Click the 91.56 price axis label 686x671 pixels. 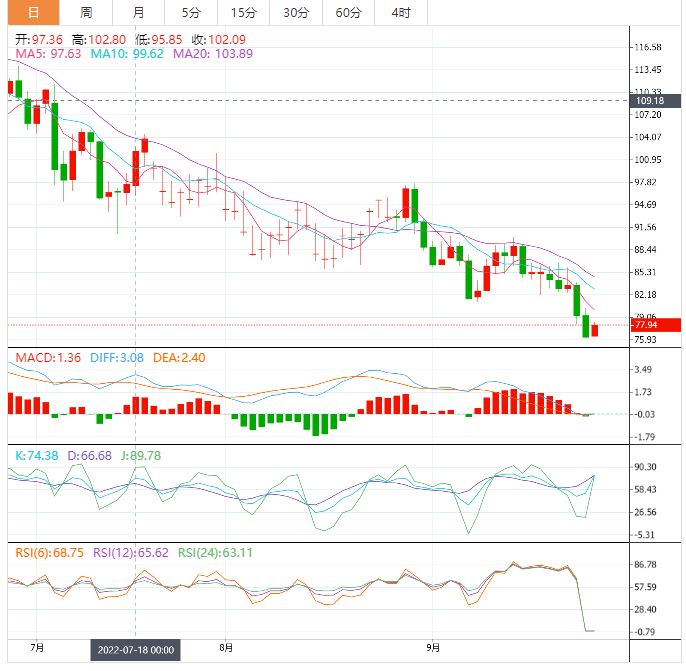point(645,227)
